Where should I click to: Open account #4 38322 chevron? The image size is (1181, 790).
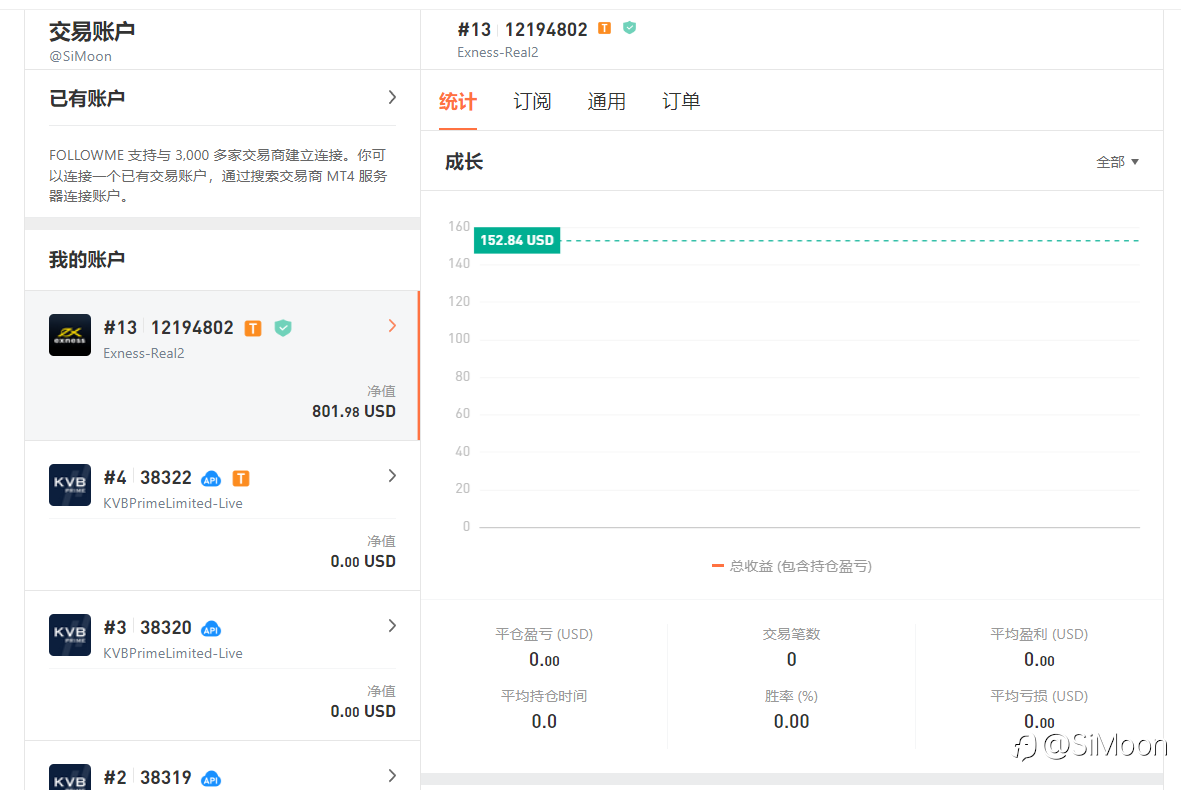392,475
